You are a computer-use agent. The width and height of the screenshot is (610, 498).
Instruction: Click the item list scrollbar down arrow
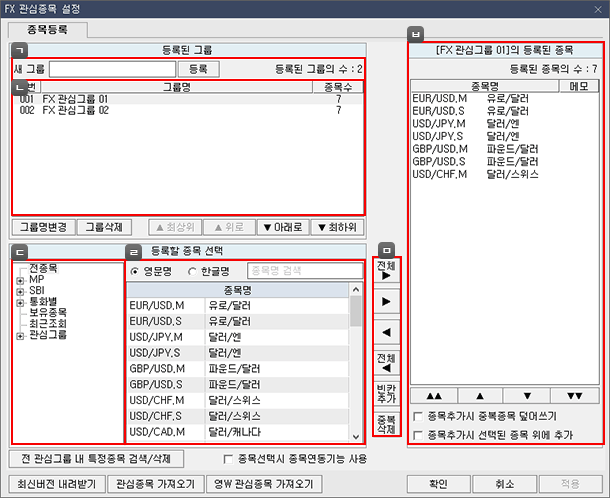[356, 437]
